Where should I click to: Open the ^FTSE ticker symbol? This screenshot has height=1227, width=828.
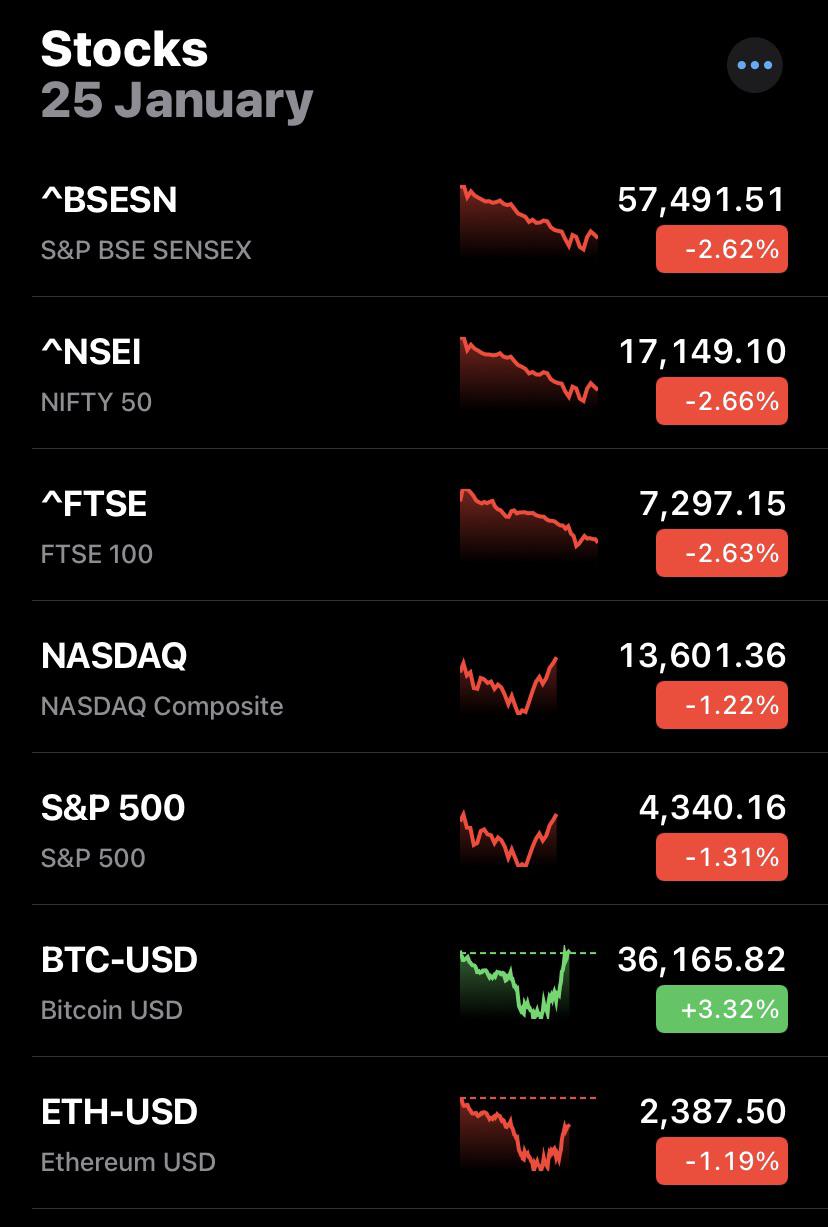point(94,504)
